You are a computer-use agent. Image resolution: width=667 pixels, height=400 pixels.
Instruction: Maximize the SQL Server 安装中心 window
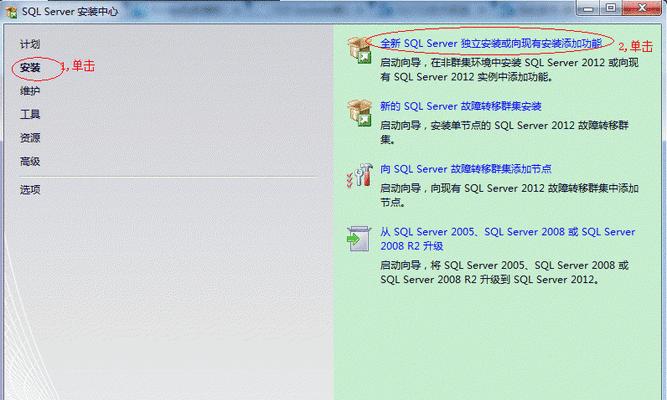[x=610, y=9]
